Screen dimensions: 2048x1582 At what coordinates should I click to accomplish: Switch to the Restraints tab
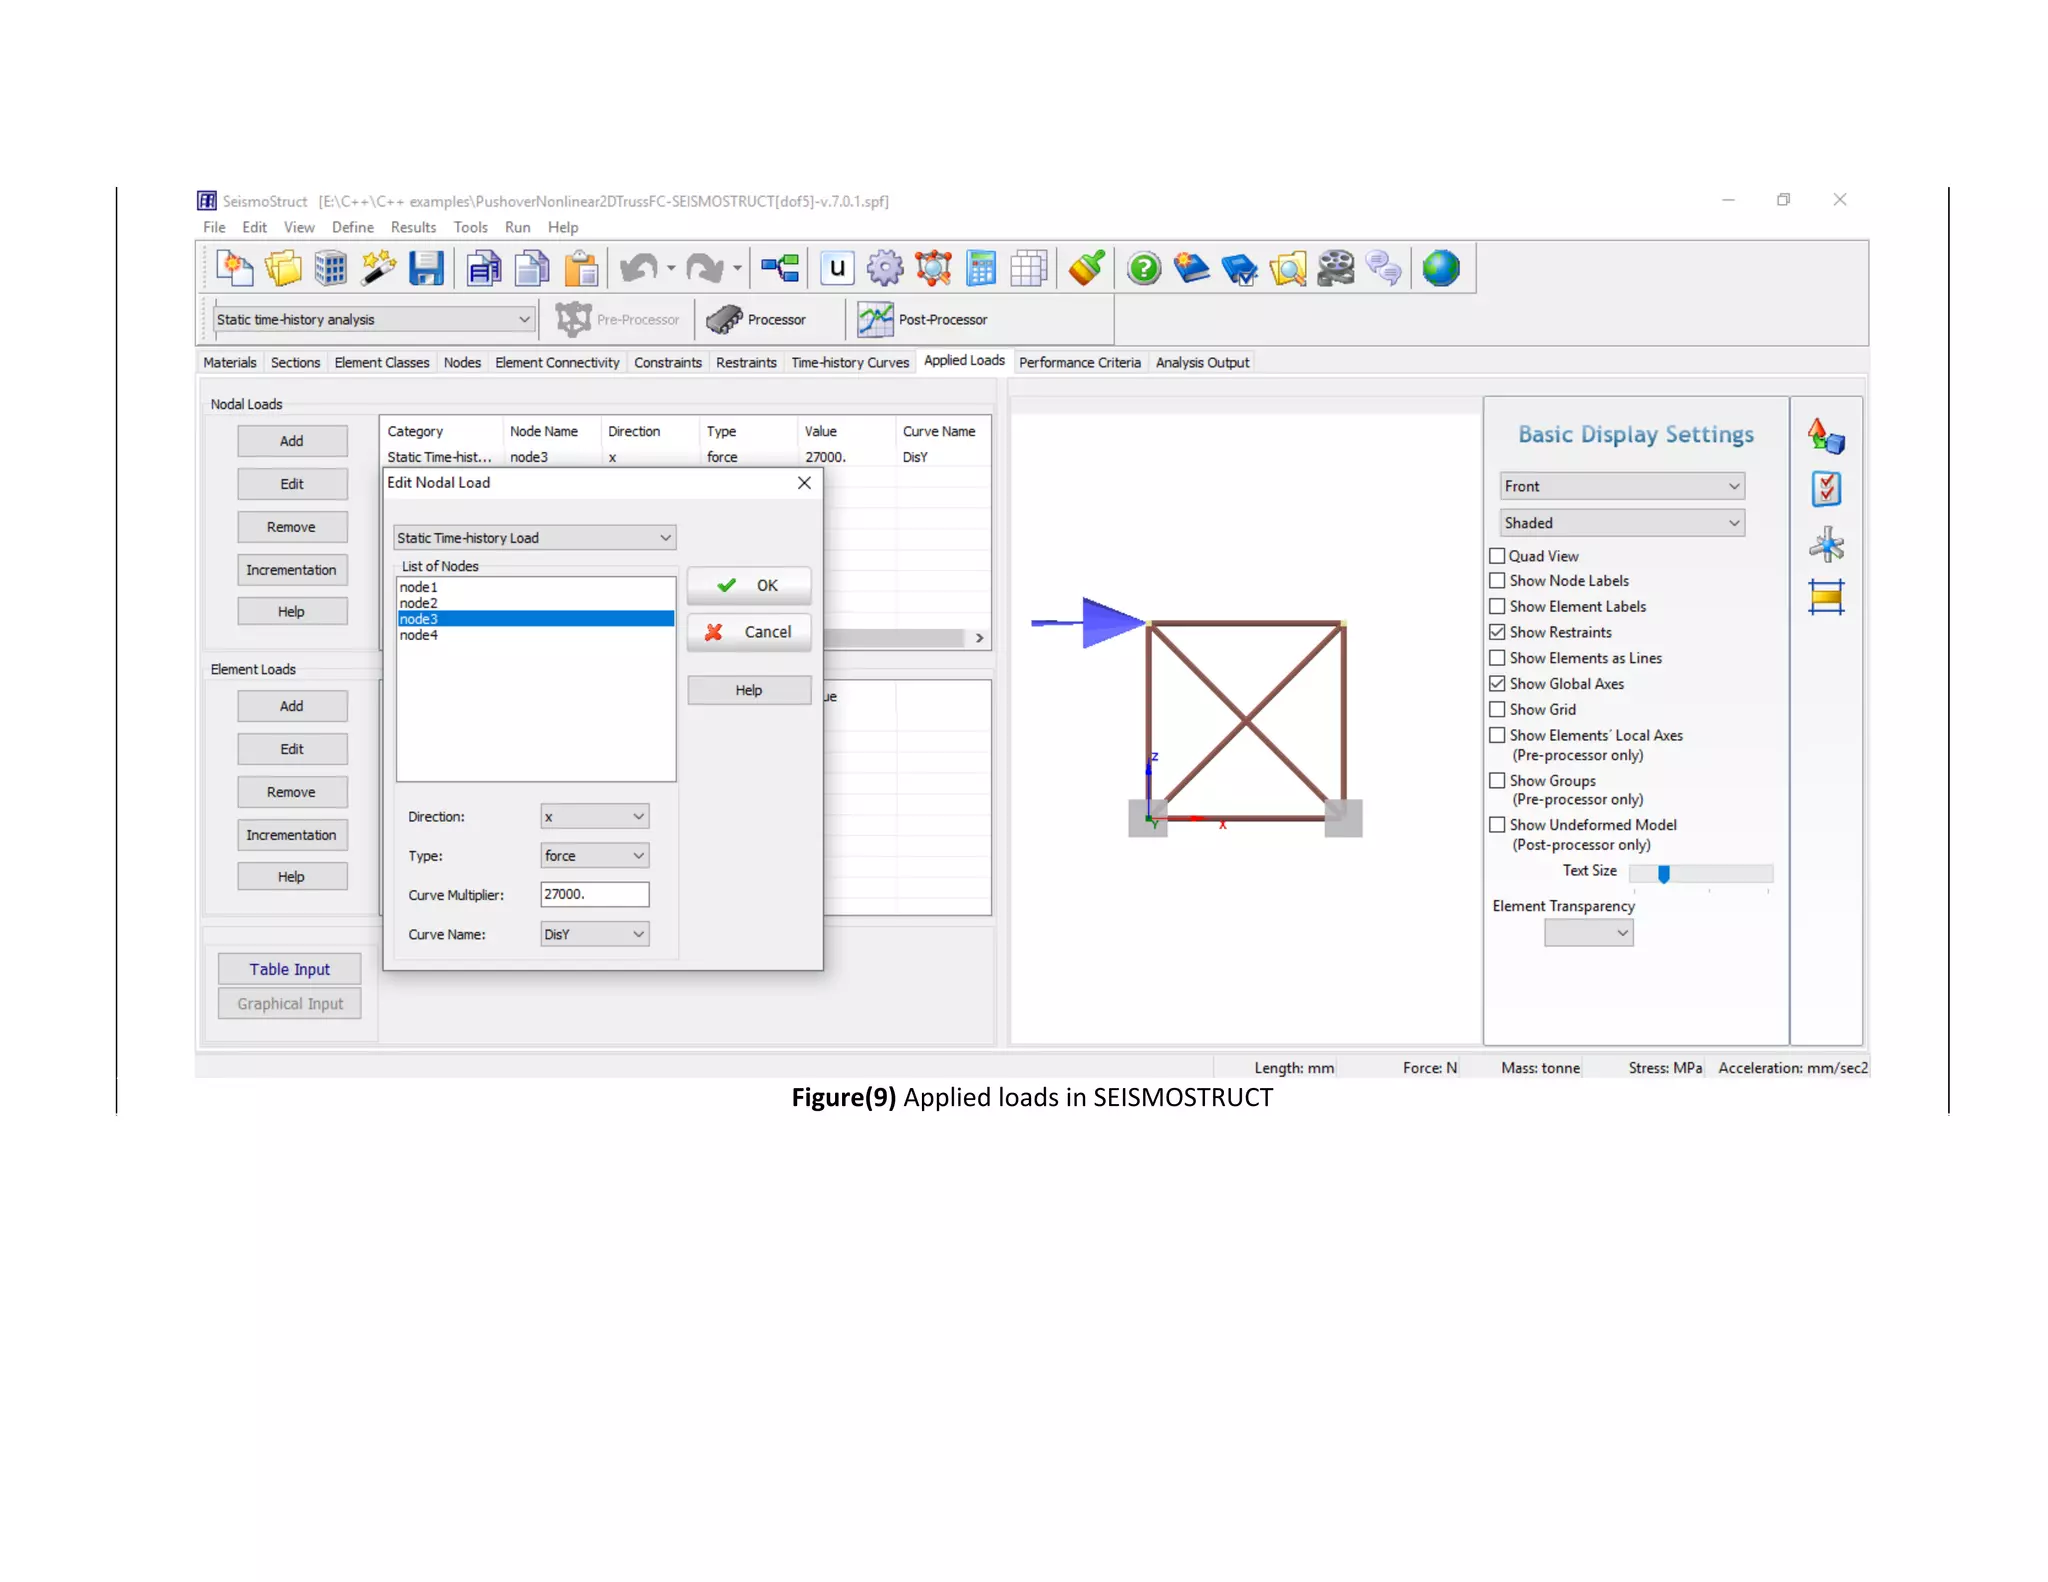[746, 362]
